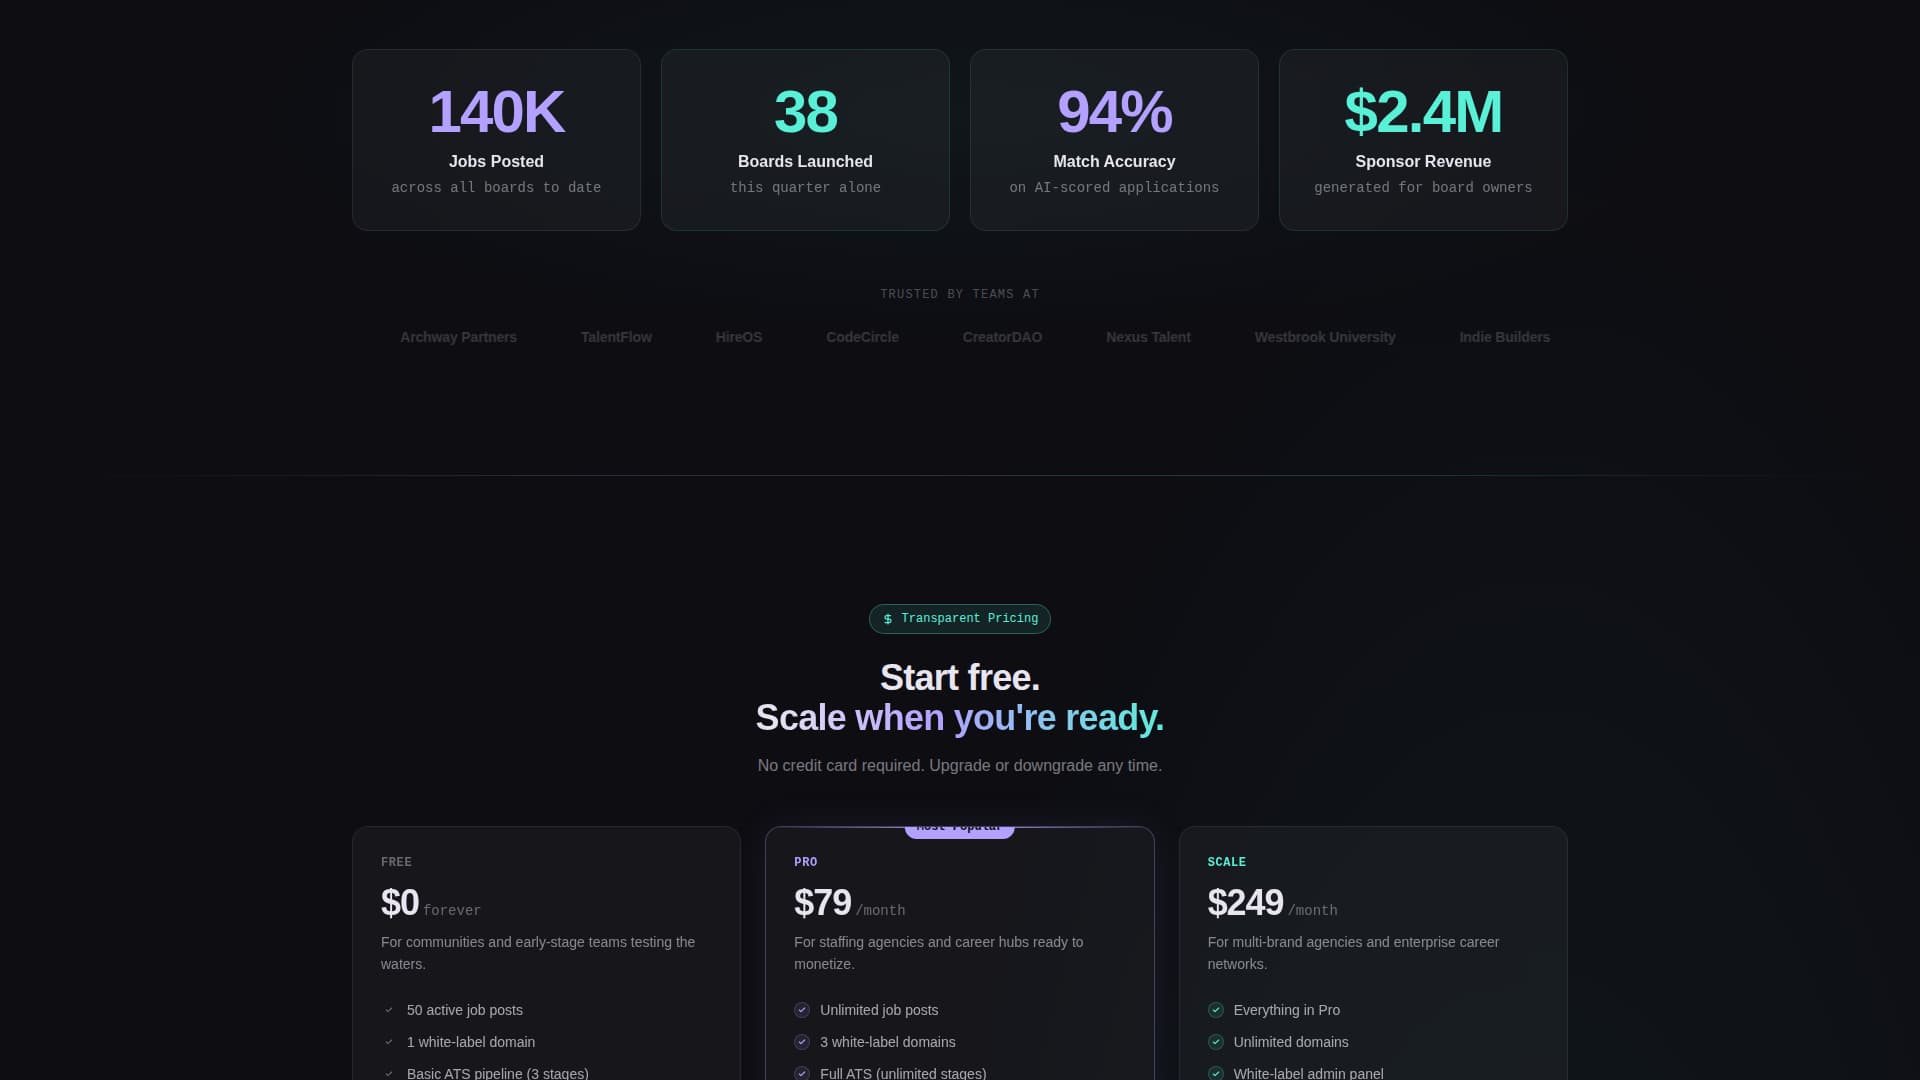Click the 'No credit card required' subtitle

click(960, 766)
